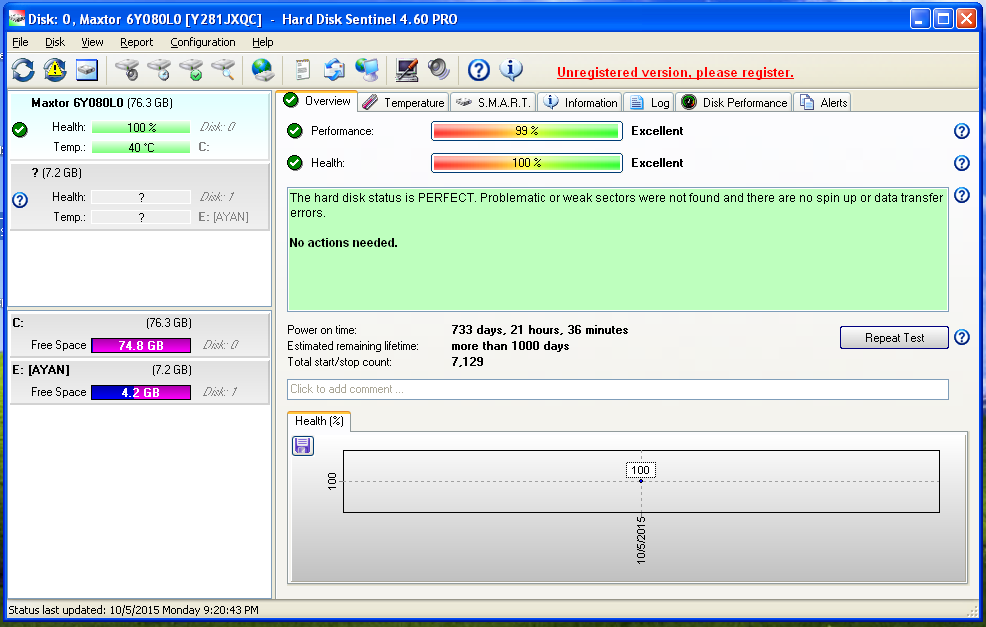
Task: Click the disk with magnifier toolbar icon
Action: click(x=223, y=70)
